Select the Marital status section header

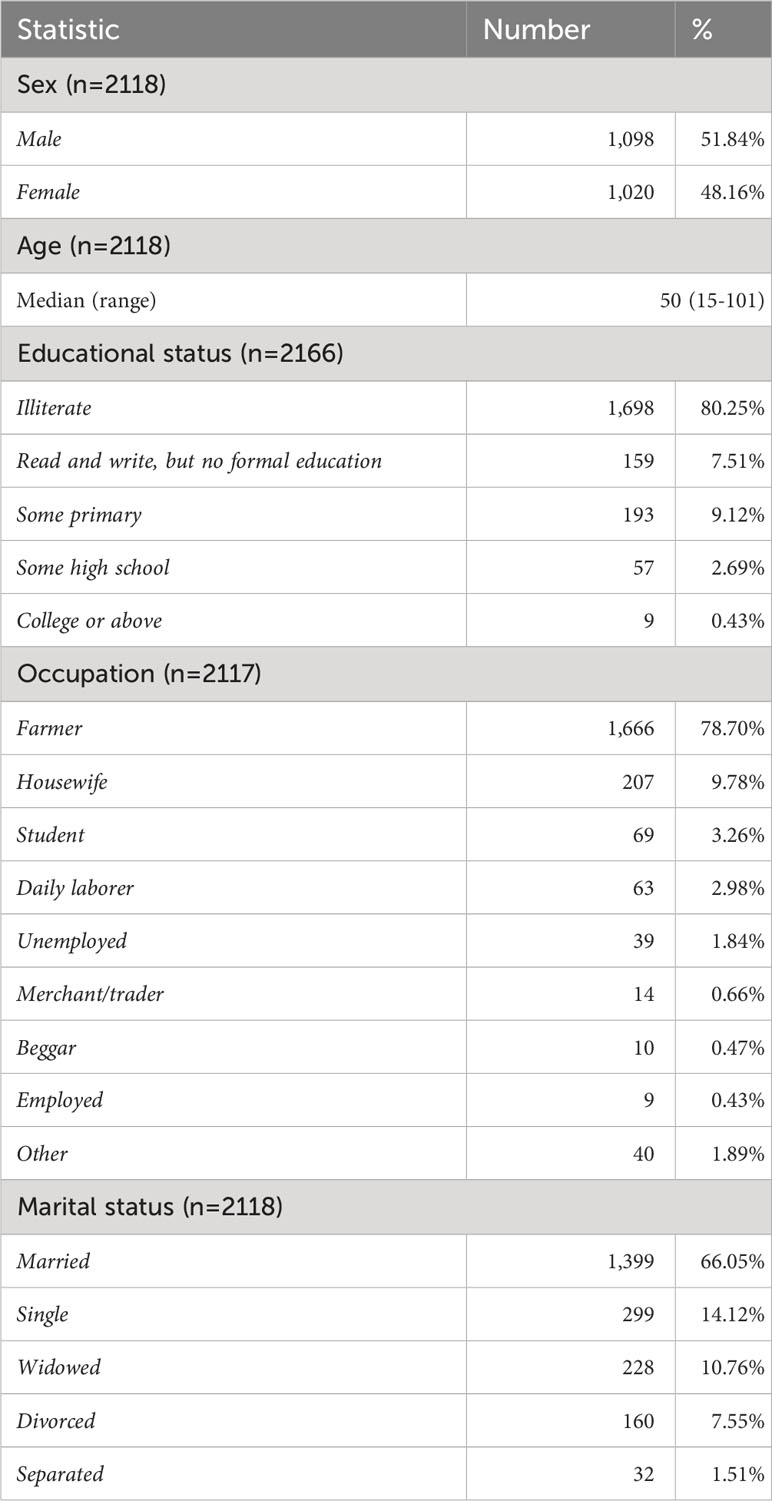point(386,1206)
